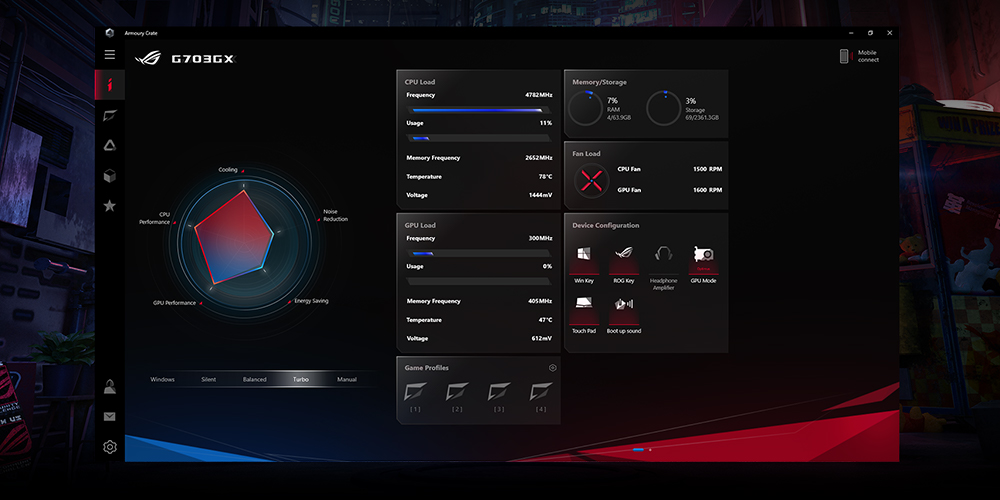Click the 78°C CPU temperature value
1000x500 pixels.
[545, 177]
